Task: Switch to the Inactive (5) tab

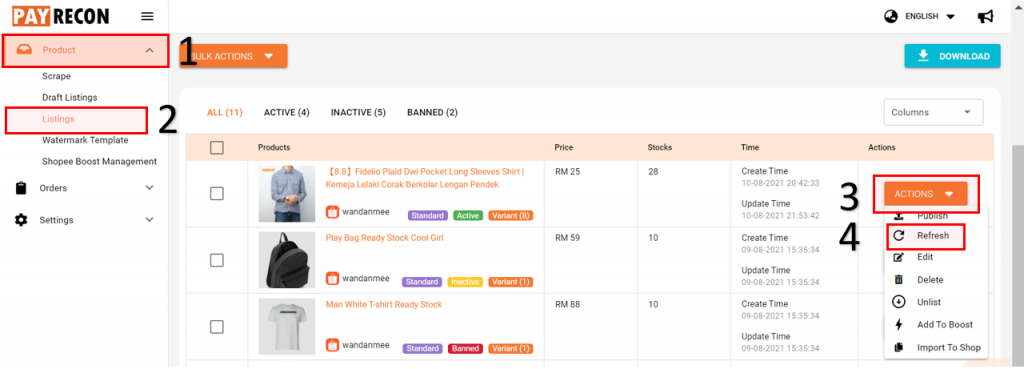Action: pyautogui.click(x=358, y=112)
